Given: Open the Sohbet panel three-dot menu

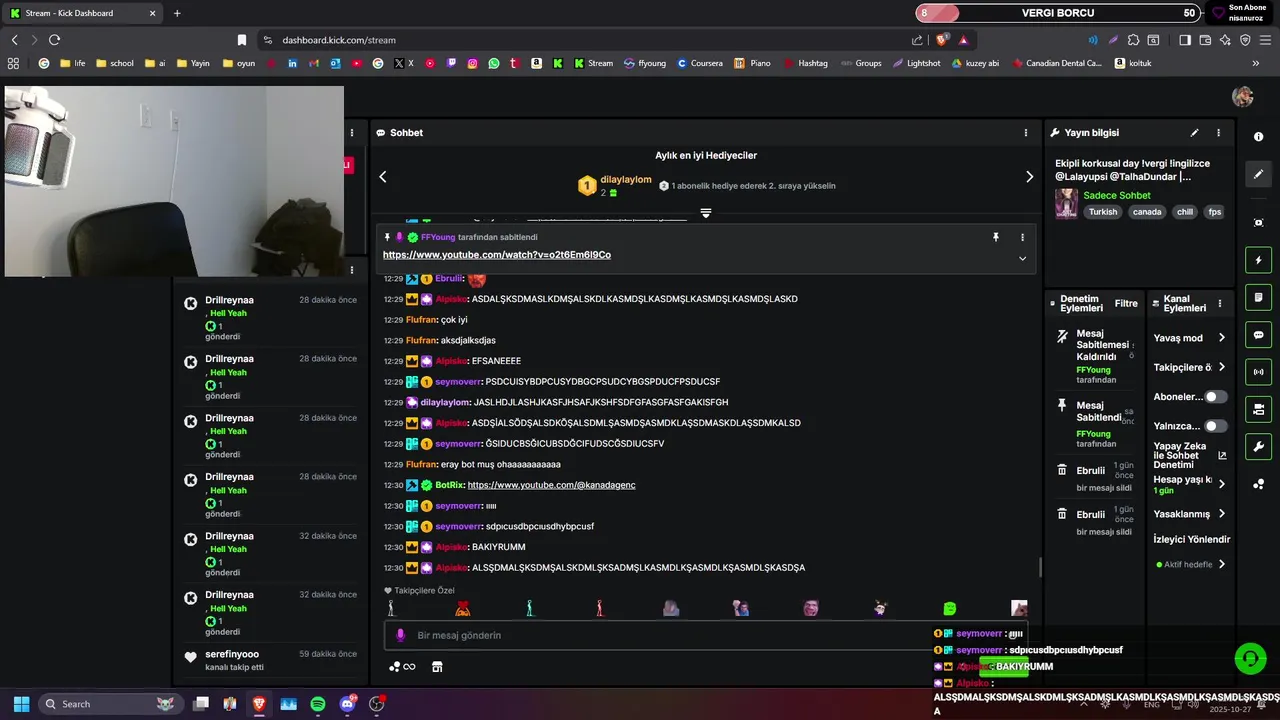Looking at the screenshot, I should tap(1025, 133).
